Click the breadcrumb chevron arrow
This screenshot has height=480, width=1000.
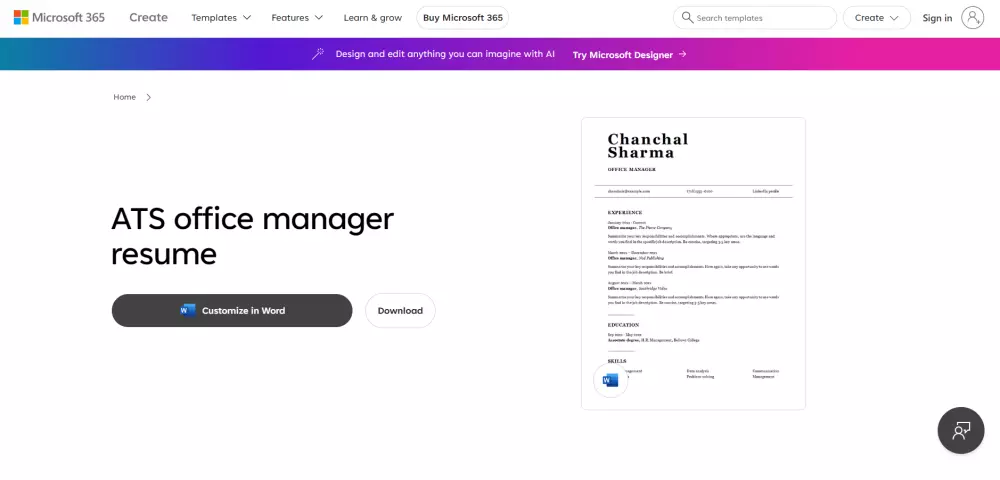click(x=149, y=98)
